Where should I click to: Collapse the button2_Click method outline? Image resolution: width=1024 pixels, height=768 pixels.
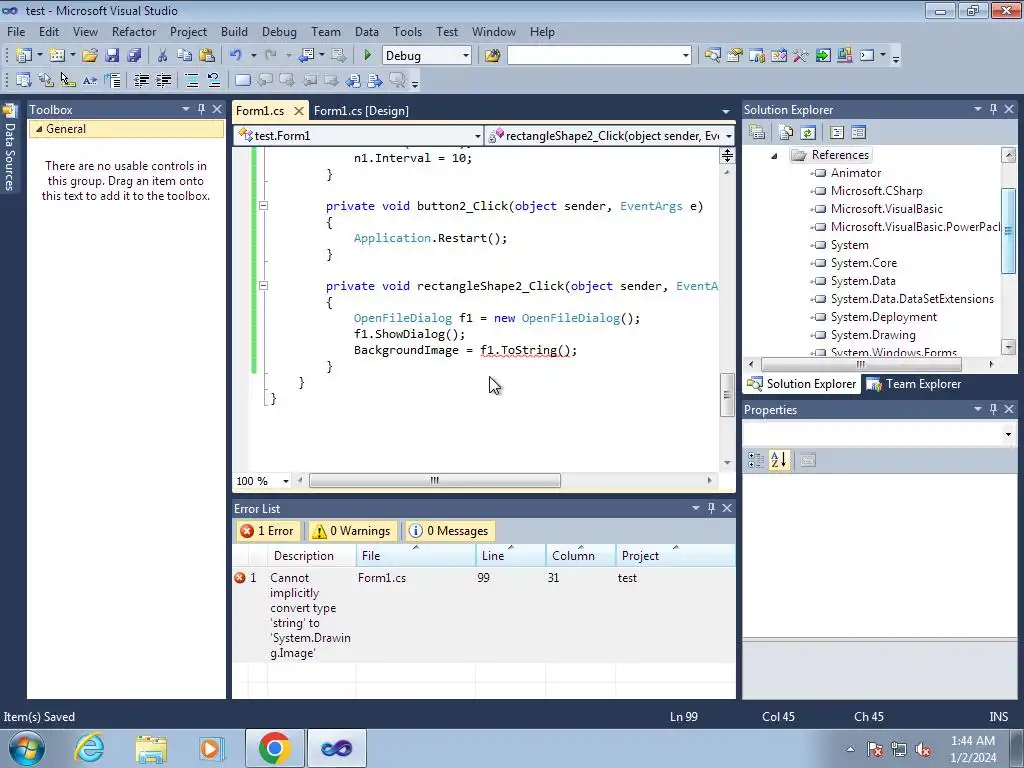(263, 205)
